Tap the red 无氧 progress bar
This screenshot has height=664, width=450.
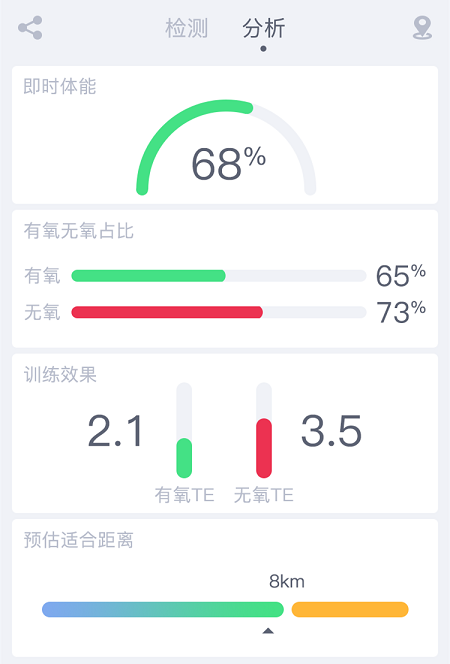pyautogui.click(x=167, y=313)
